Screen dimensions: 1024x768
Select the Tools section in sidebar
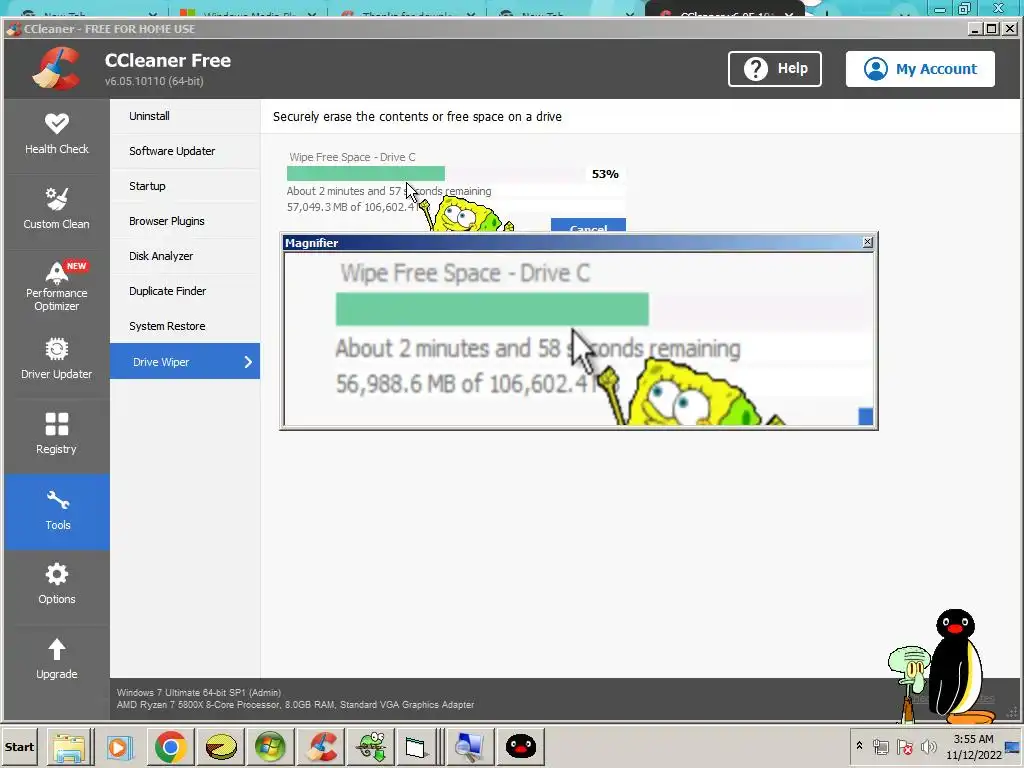click(57, 511)
